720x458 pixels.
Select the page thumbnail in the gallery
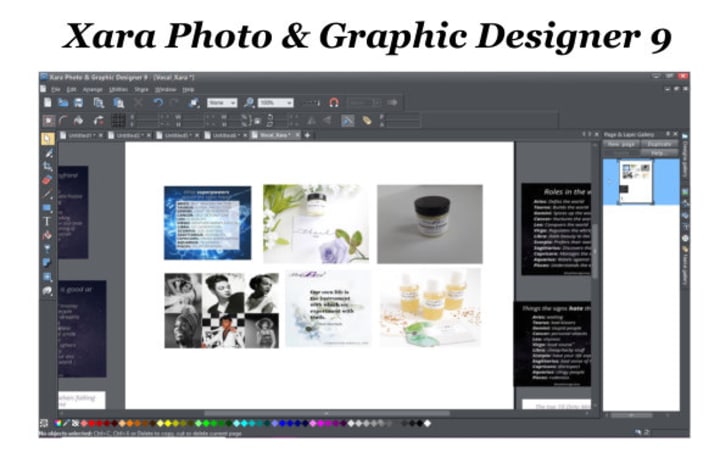[x=636, y=181]
